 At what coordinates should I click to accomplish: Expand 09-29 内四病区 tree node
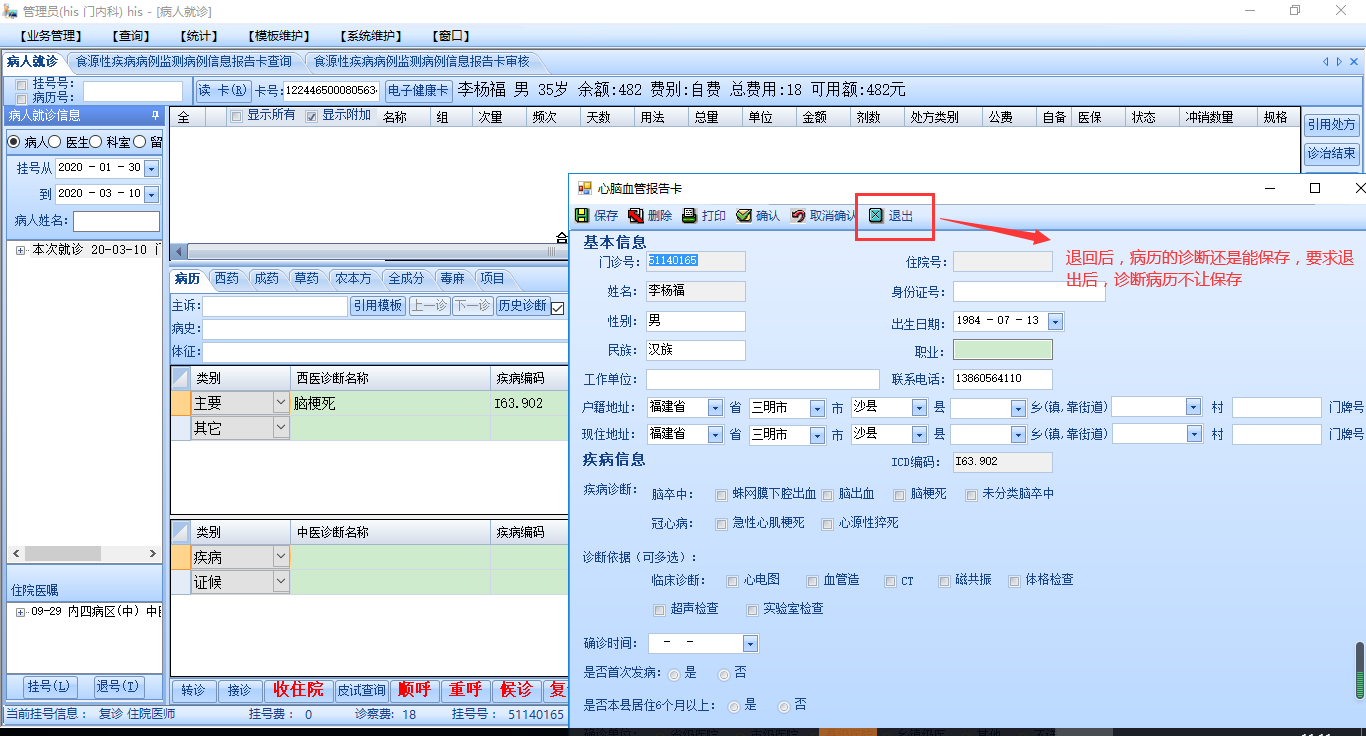[20, 612]
